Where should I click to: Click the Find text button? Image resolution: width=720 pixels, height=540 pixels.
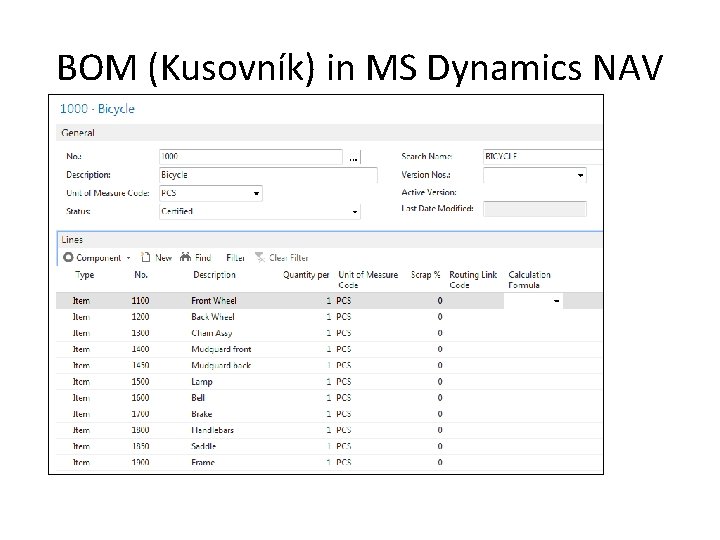[x=203, y=258]
